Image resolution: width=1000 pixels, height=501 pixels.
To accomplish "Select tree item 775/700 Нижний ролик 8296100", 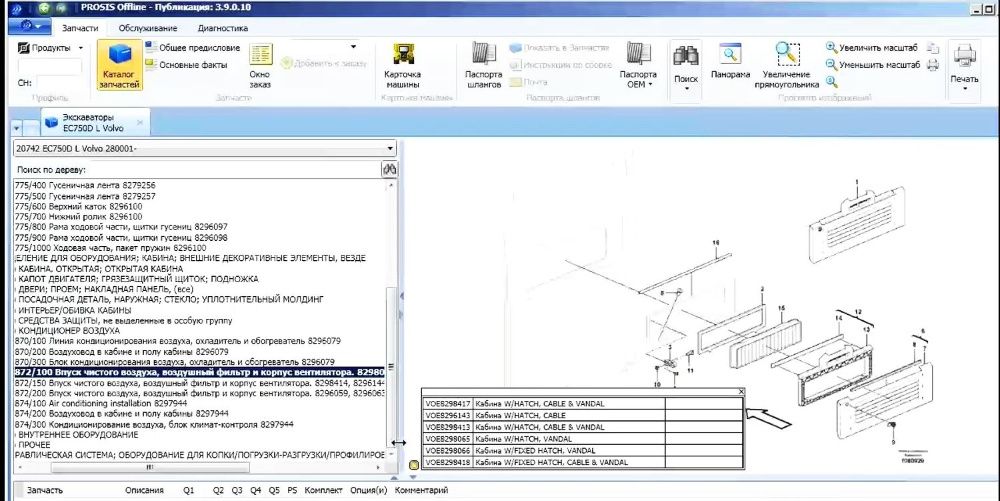I will coord(78,217).
